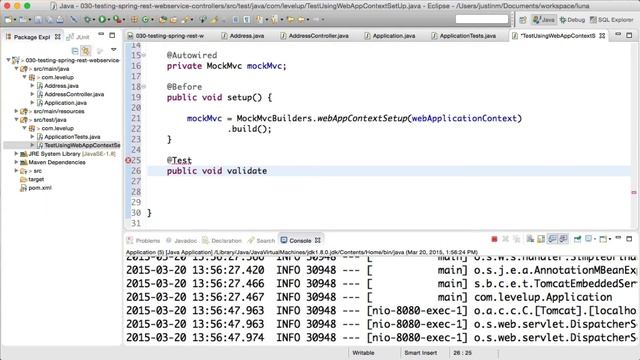Viewport: 640px width, 360px height.
Task: Click the 26 : 25 cursor position in status bar
Action: coord(462,353)
